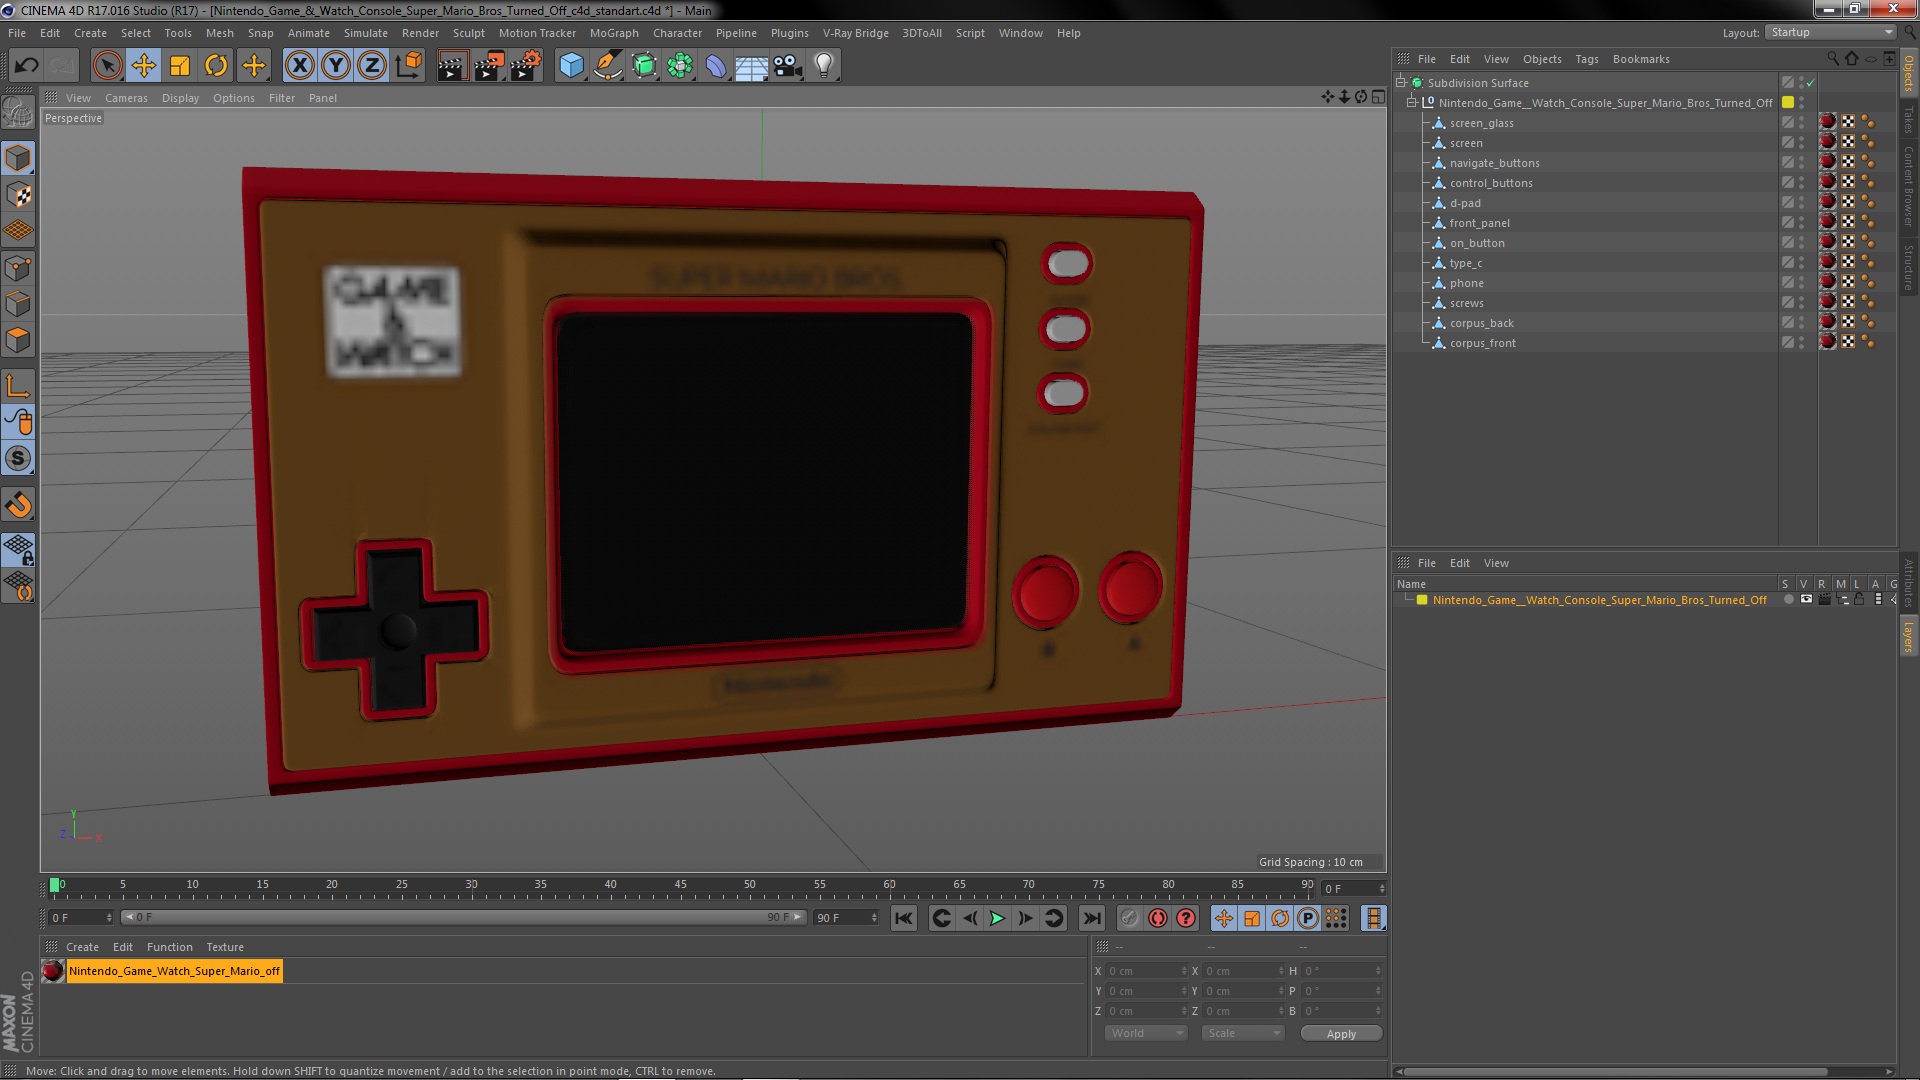Toggle visibility dots of navigate_buttons
1920x1080 pixels.
pos(1802,163)
